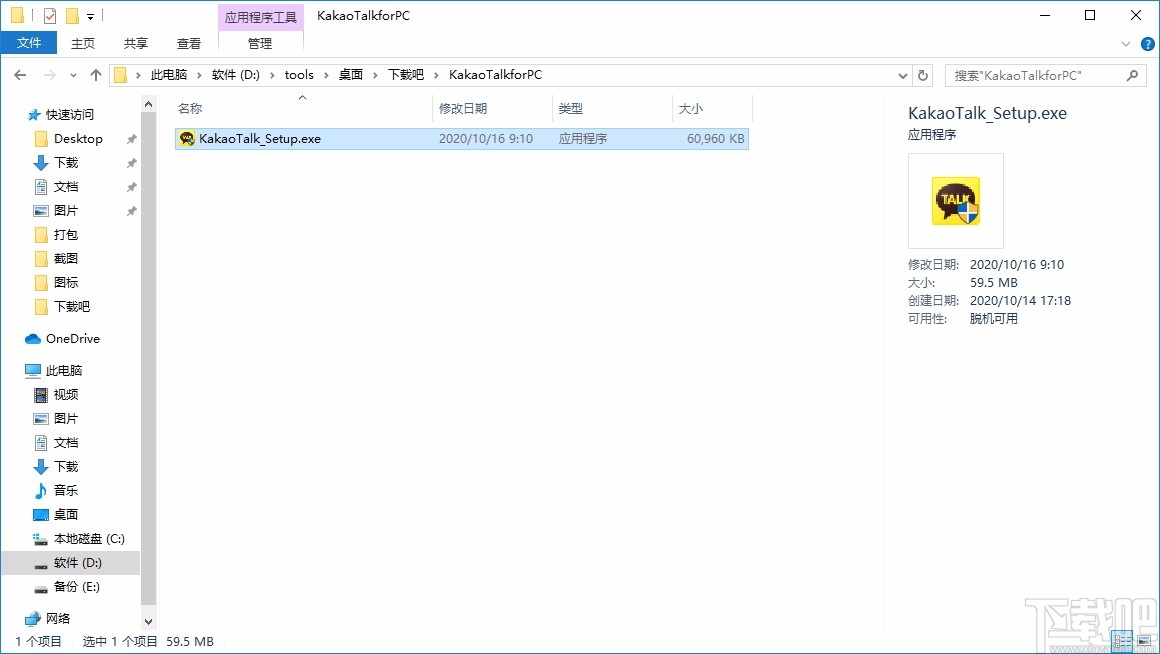Click the 此电脑 monitor icon in navigation pane
1160x654 pixels.
pyautogui.click(x=33, y=371)
